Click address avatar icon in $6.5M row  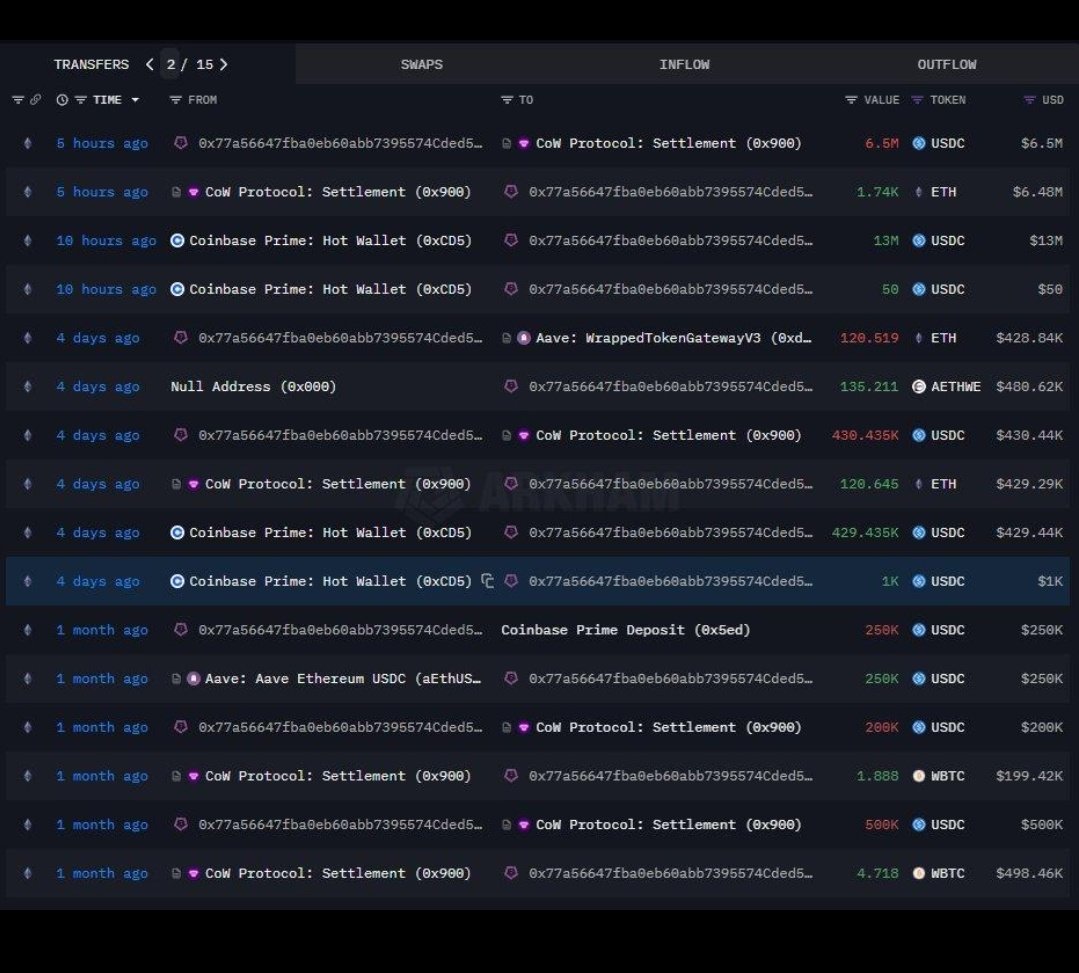click(180, 142)
